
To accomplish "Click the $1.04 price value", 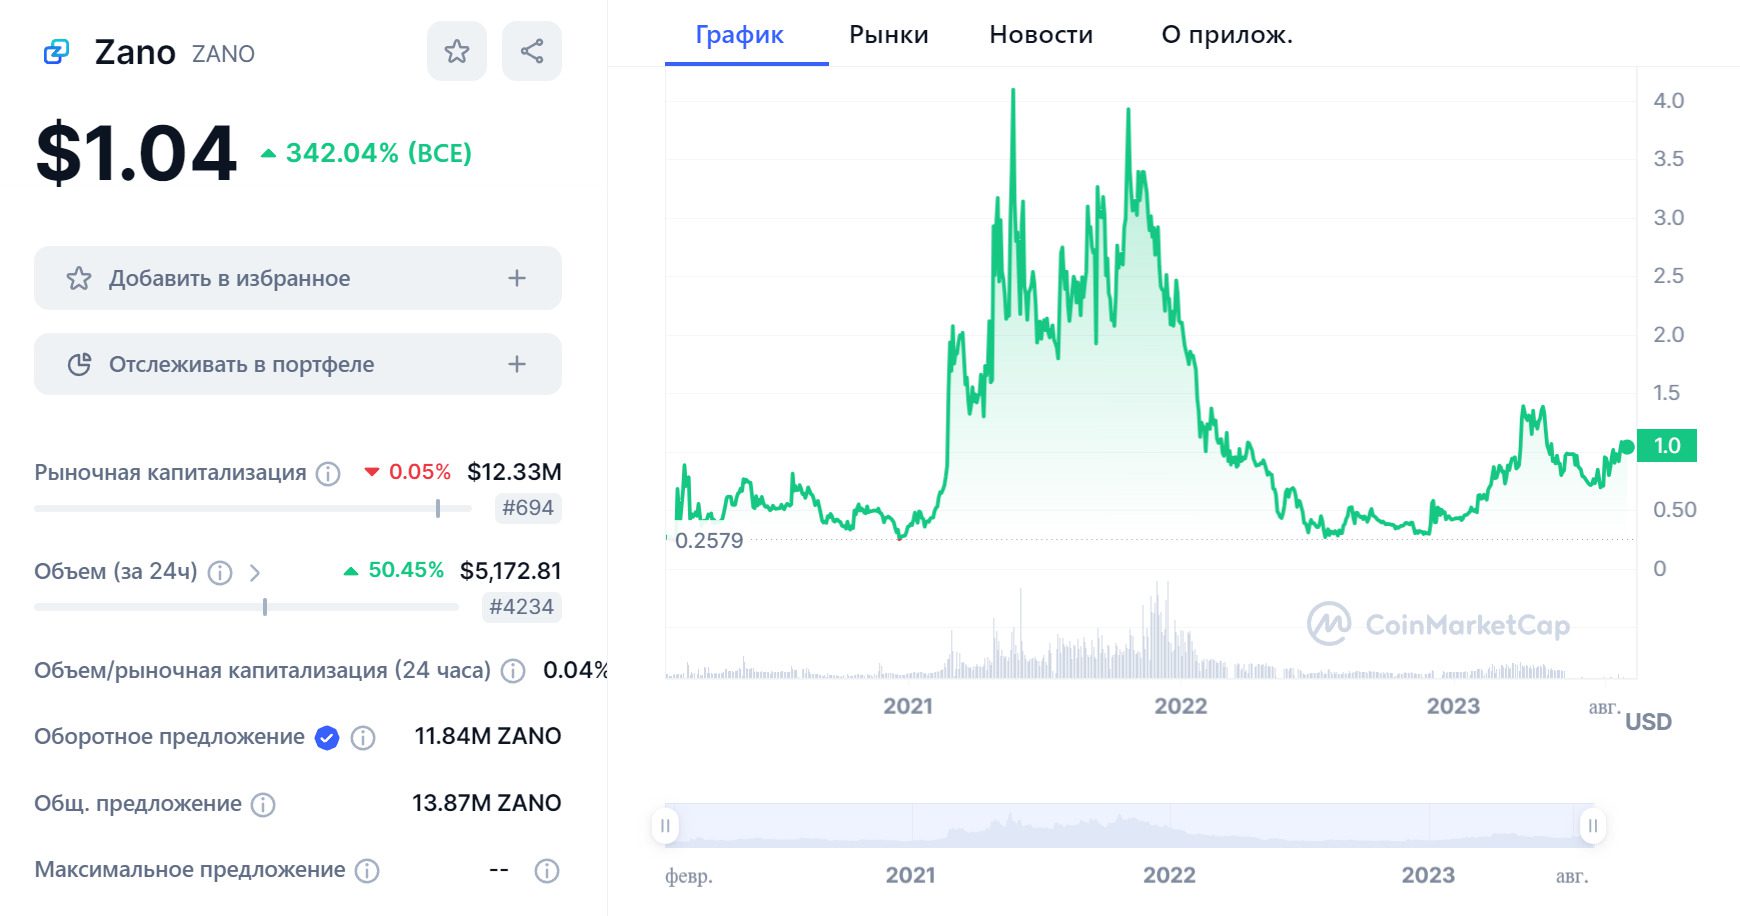I will (x=136, y=154).
